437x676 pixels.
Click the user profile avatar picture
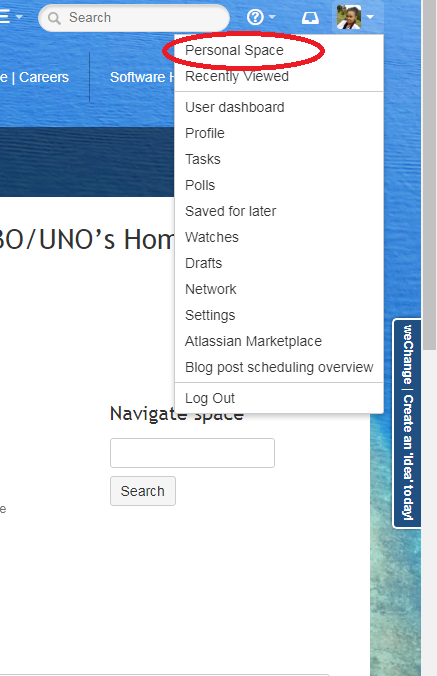349,17
